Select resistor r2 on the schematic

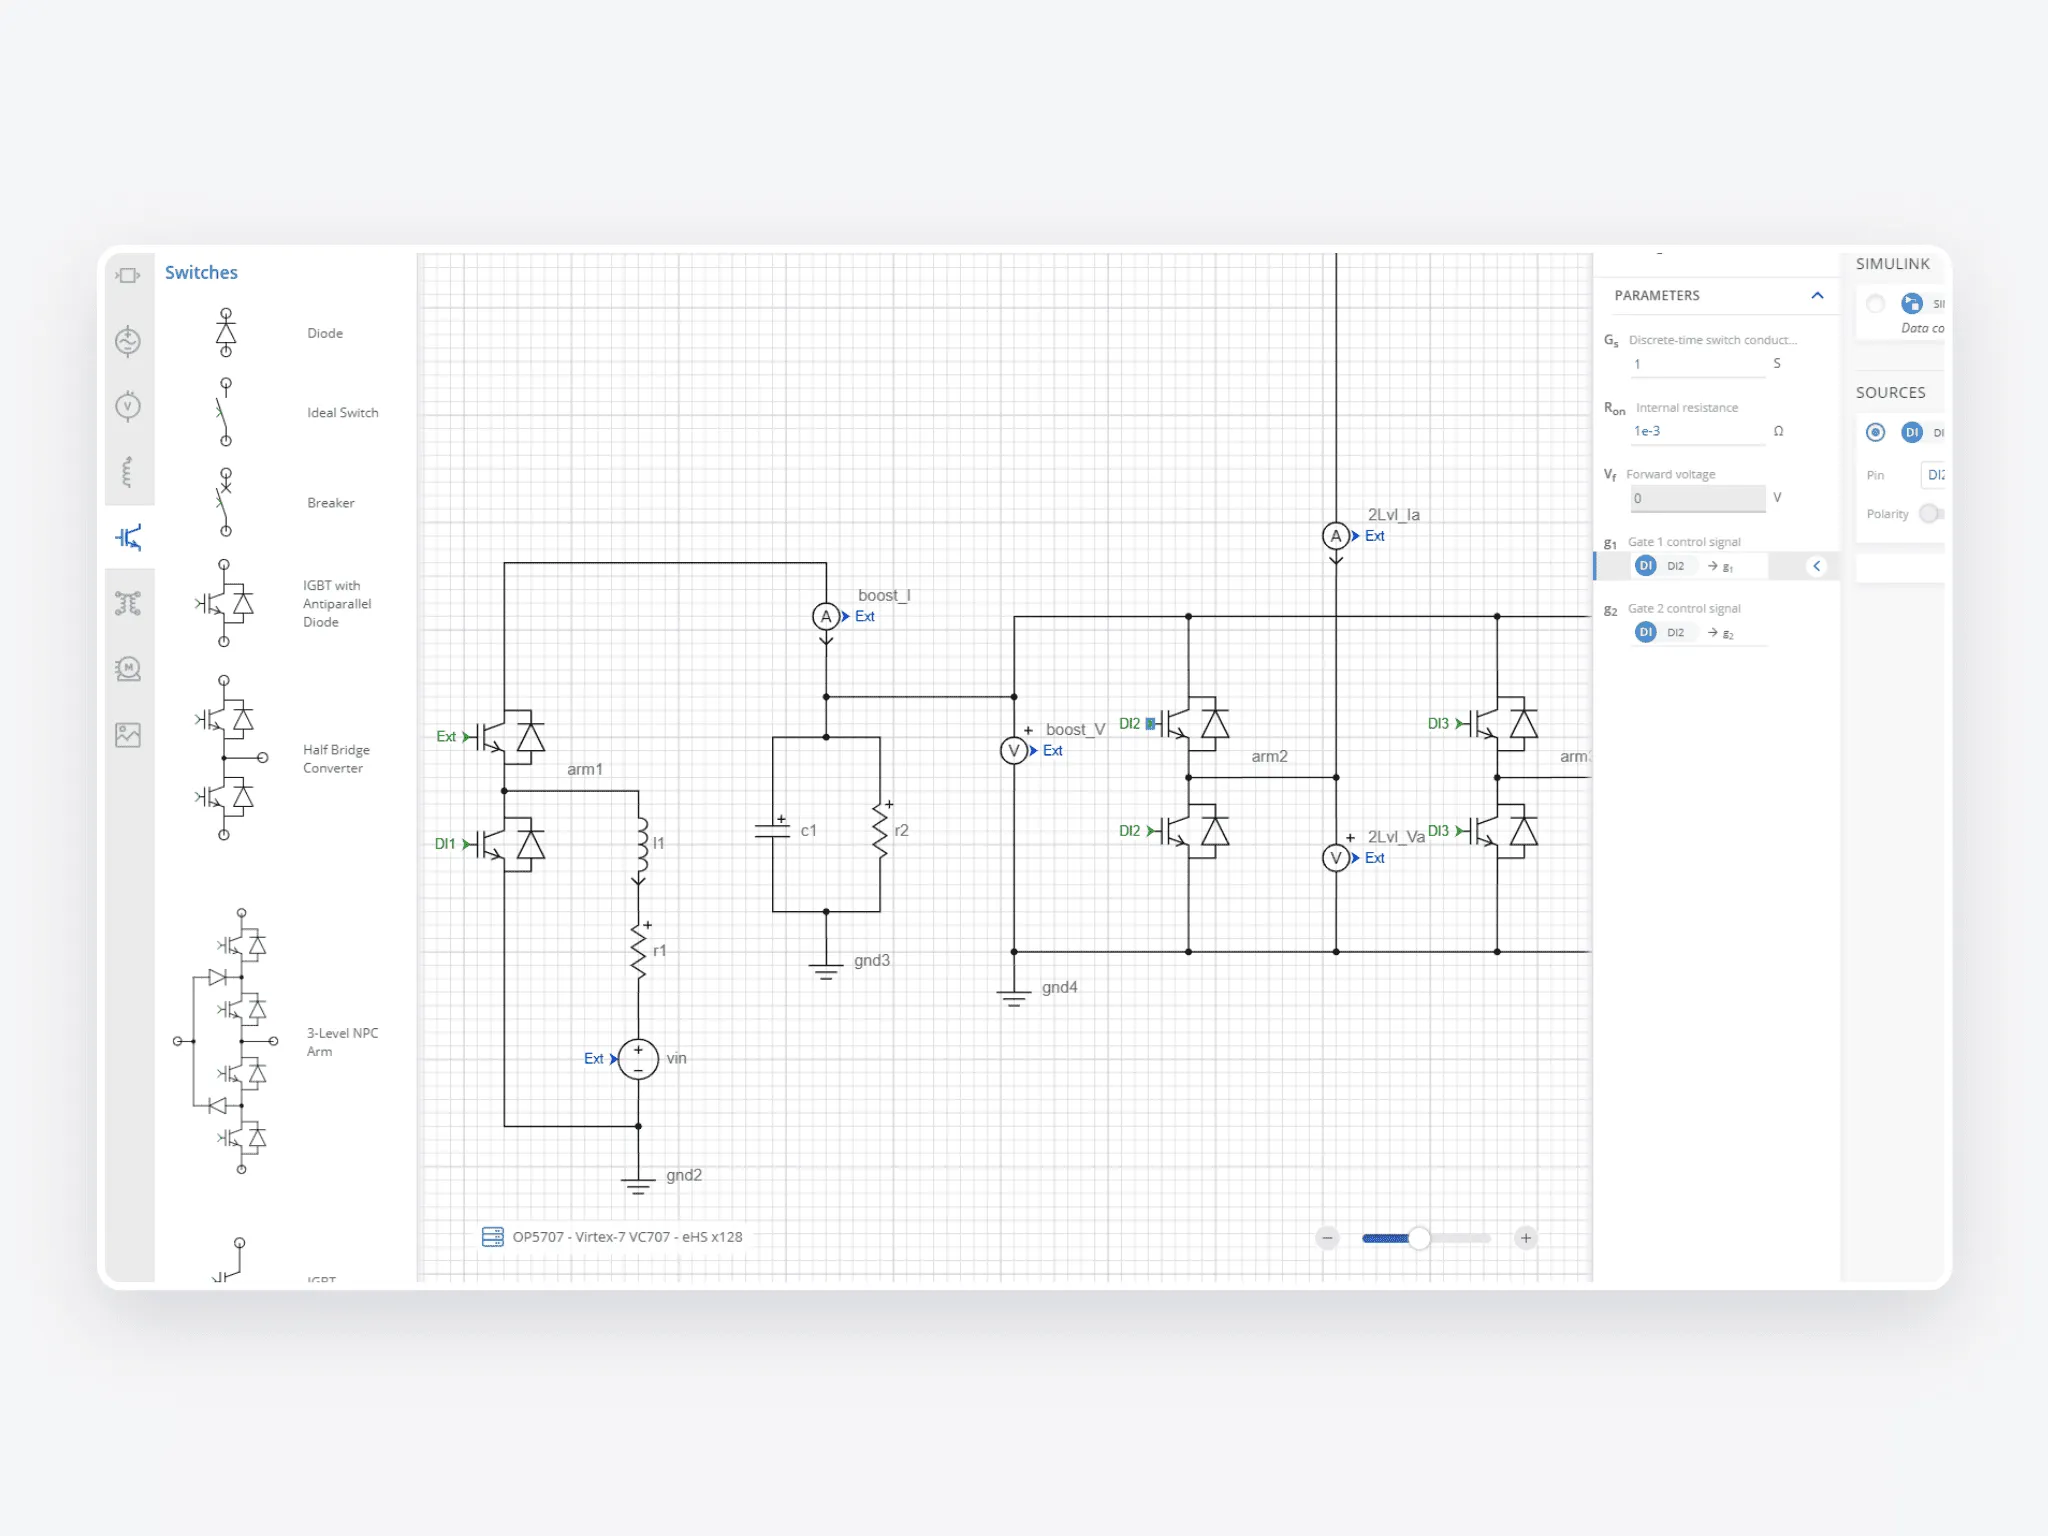[880, 829]
